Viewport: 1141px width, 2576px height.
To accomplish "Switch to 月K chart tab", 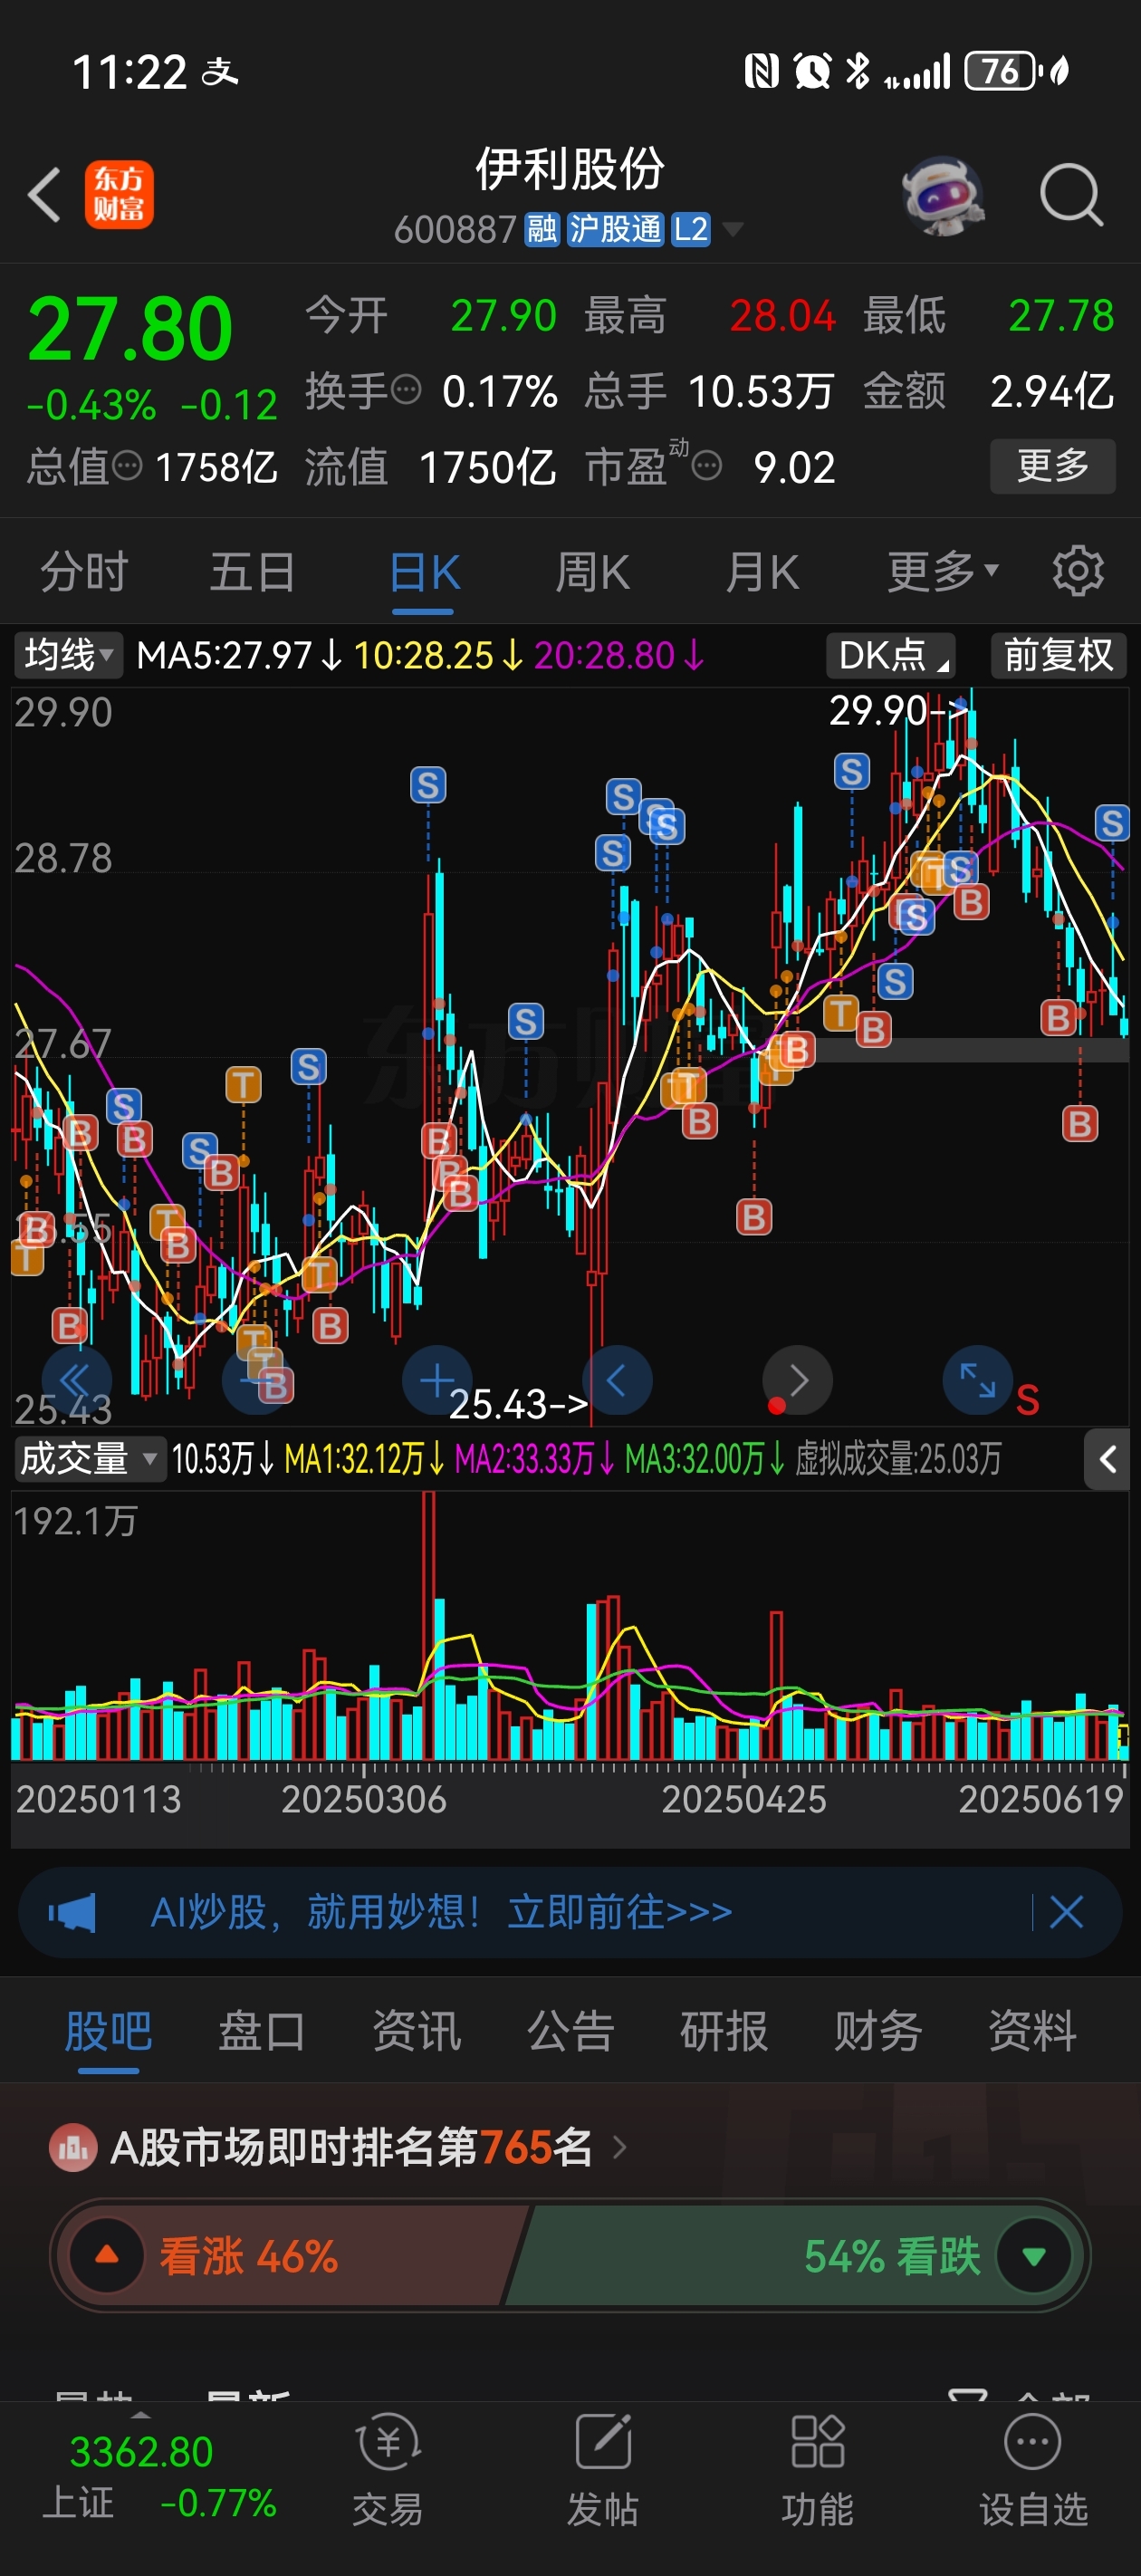I will tap(762, 572).
